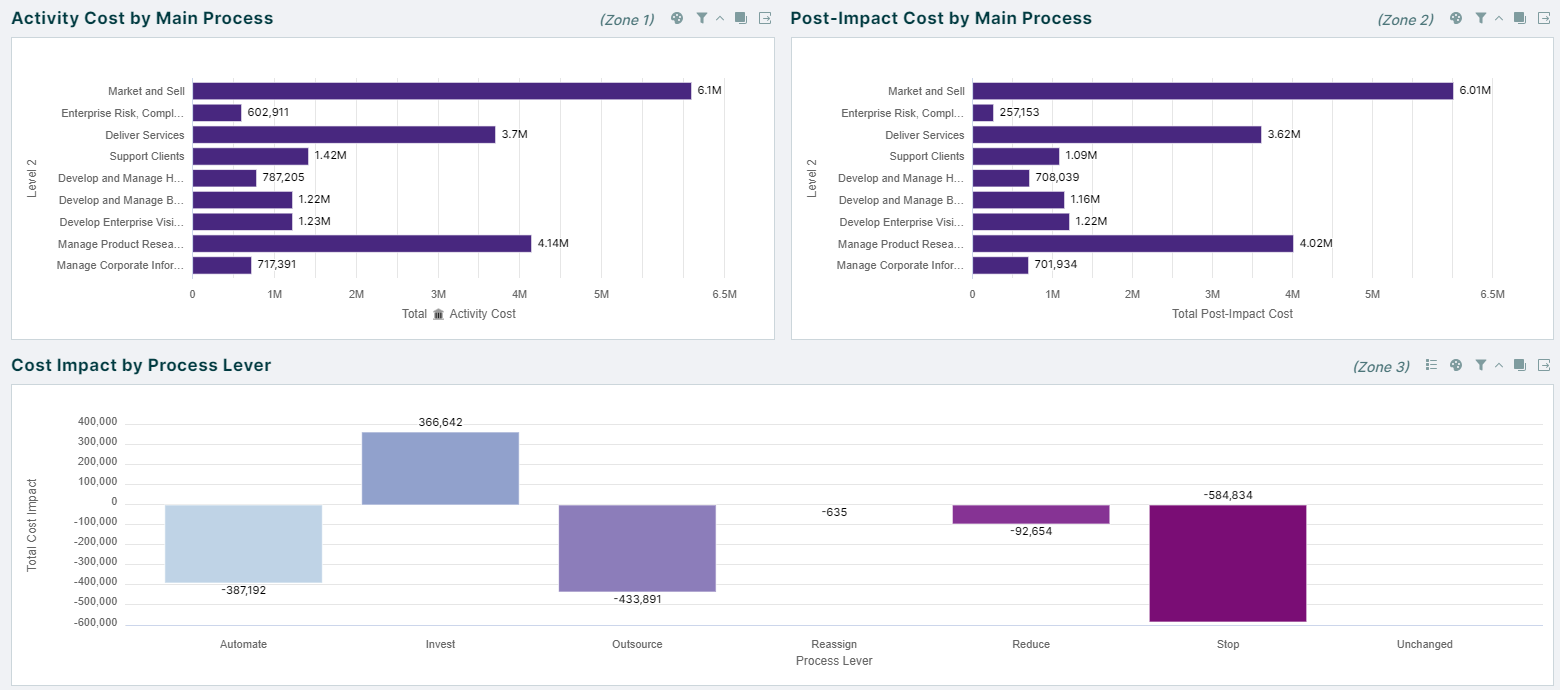Click the light blue Automate bar
Image resolution: width=1560 pixels, height=690 pixels.
click(243, 543)
